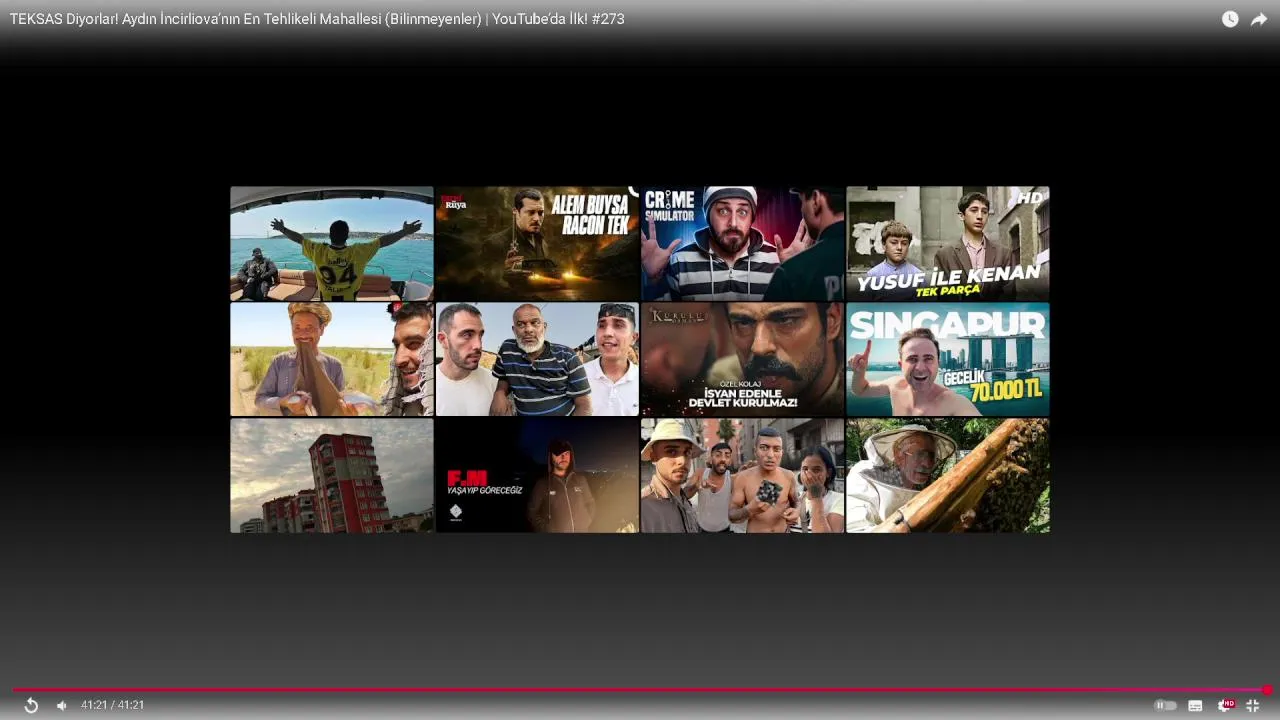
Task: Exit full screen mode
Action: [x=1253, y=705]
